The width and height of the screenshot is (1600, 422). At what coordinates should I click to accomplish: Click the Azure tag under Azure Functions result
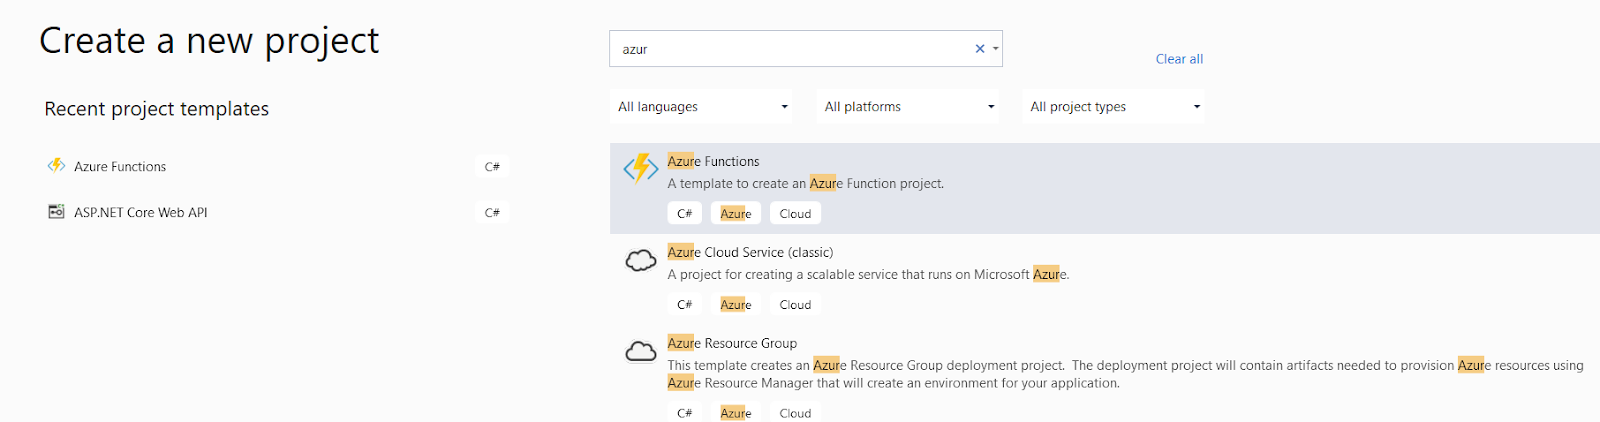(x=736, y=213)
